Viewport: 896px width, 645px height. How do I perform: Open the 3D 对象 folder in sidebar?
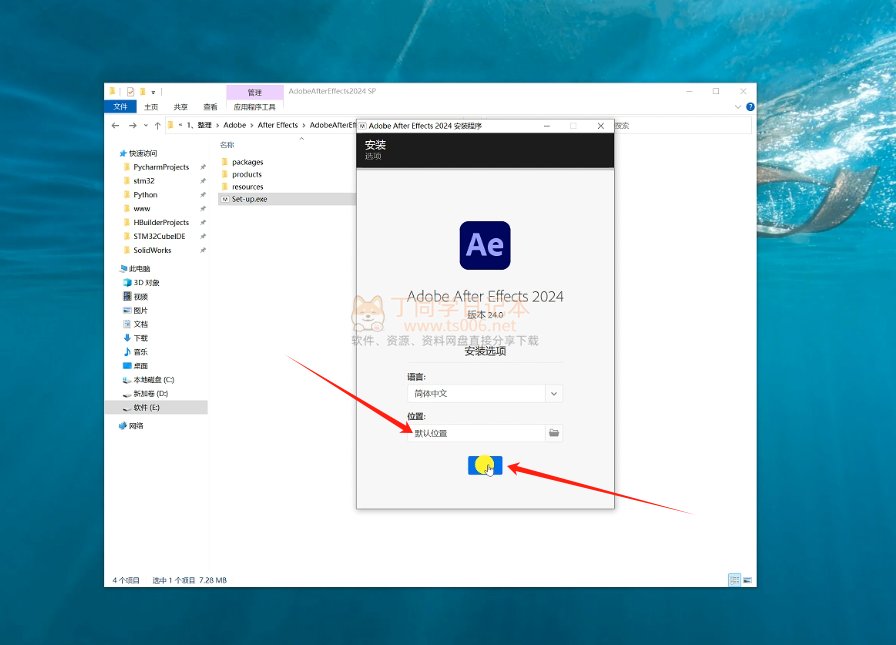point(146,282)
